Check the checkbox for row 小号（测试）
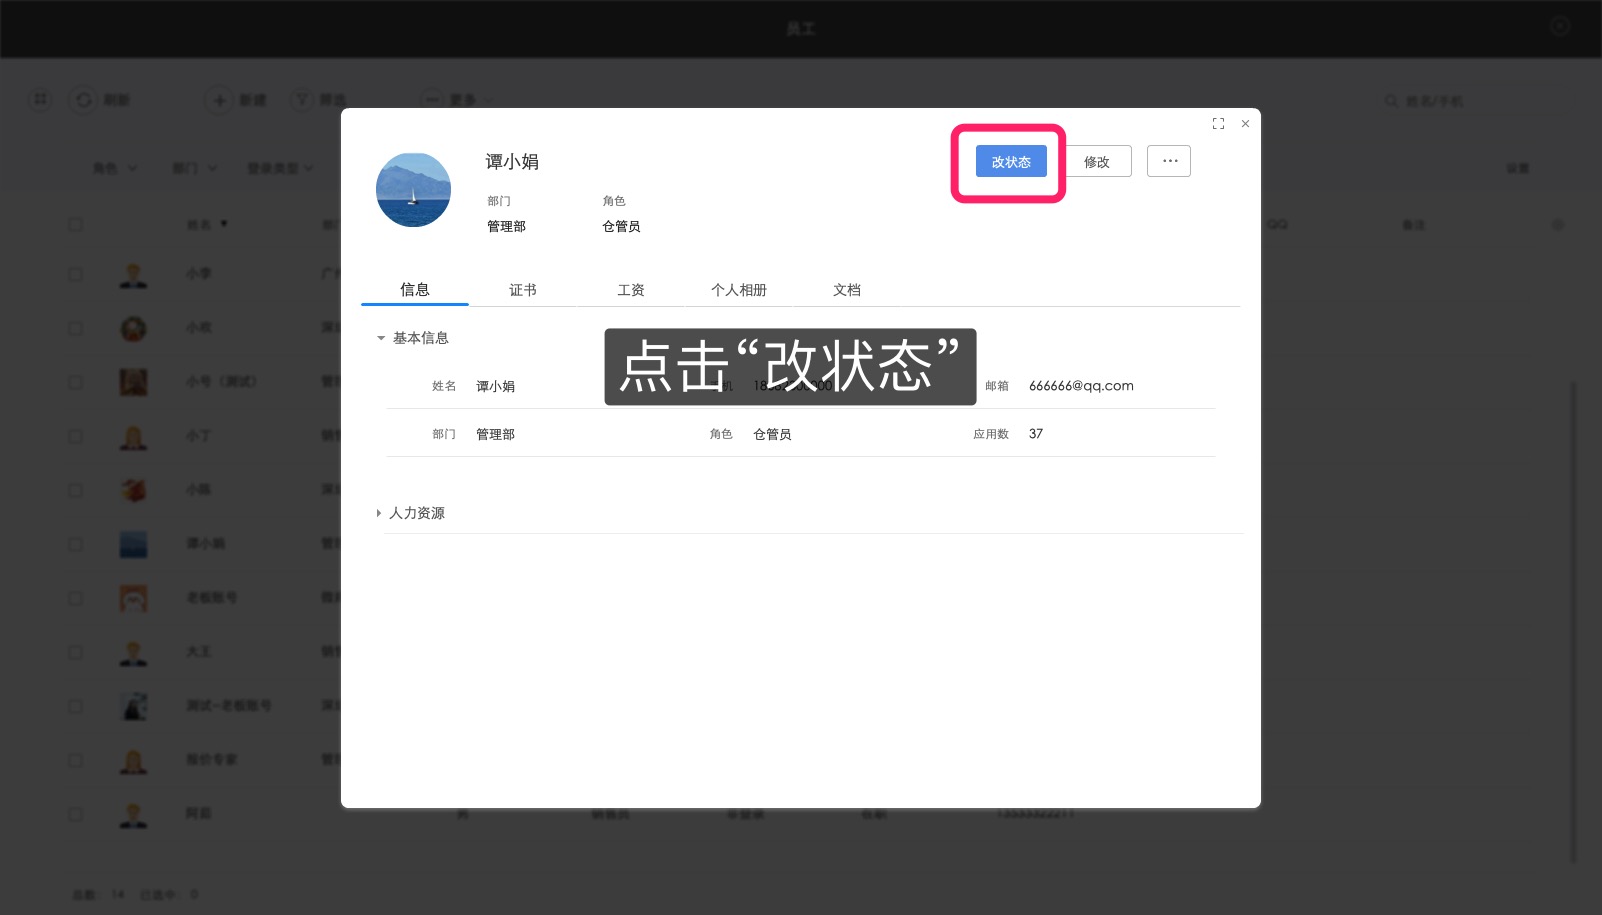This screenshot has width=1602, height=915. (x=75, y=382)
